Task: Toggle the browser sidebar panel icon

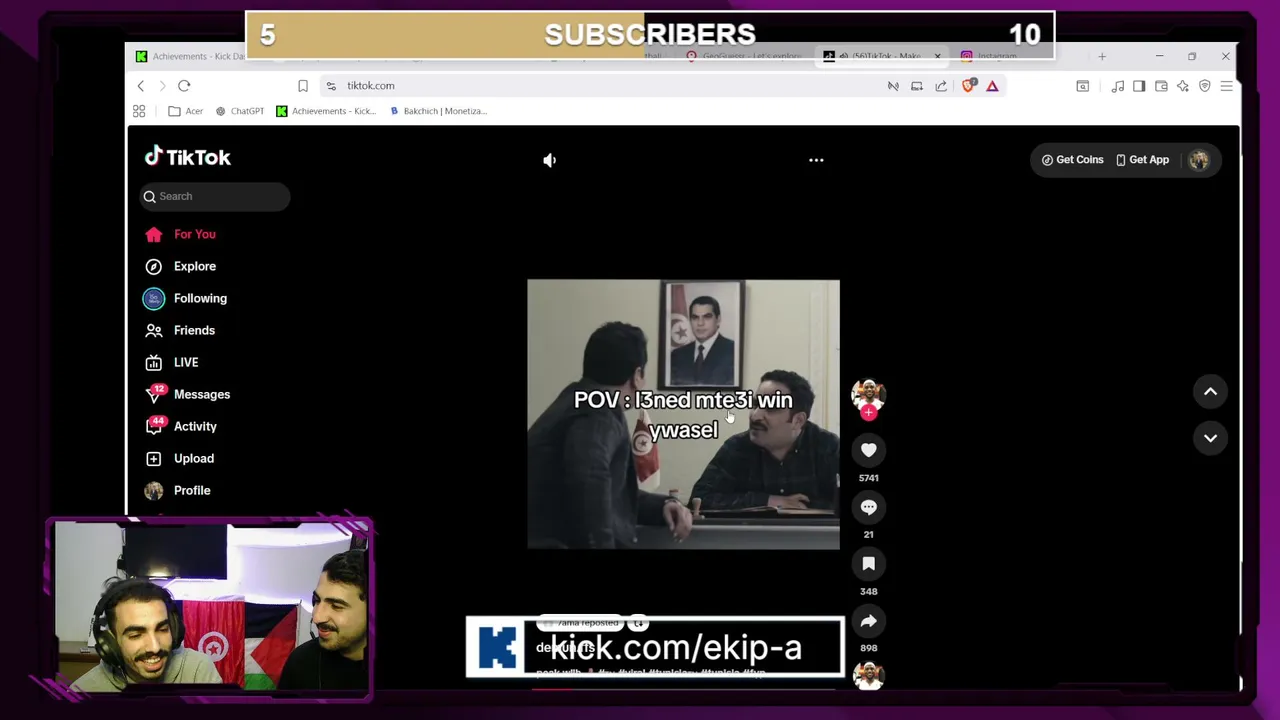Action: [1139, 86]
